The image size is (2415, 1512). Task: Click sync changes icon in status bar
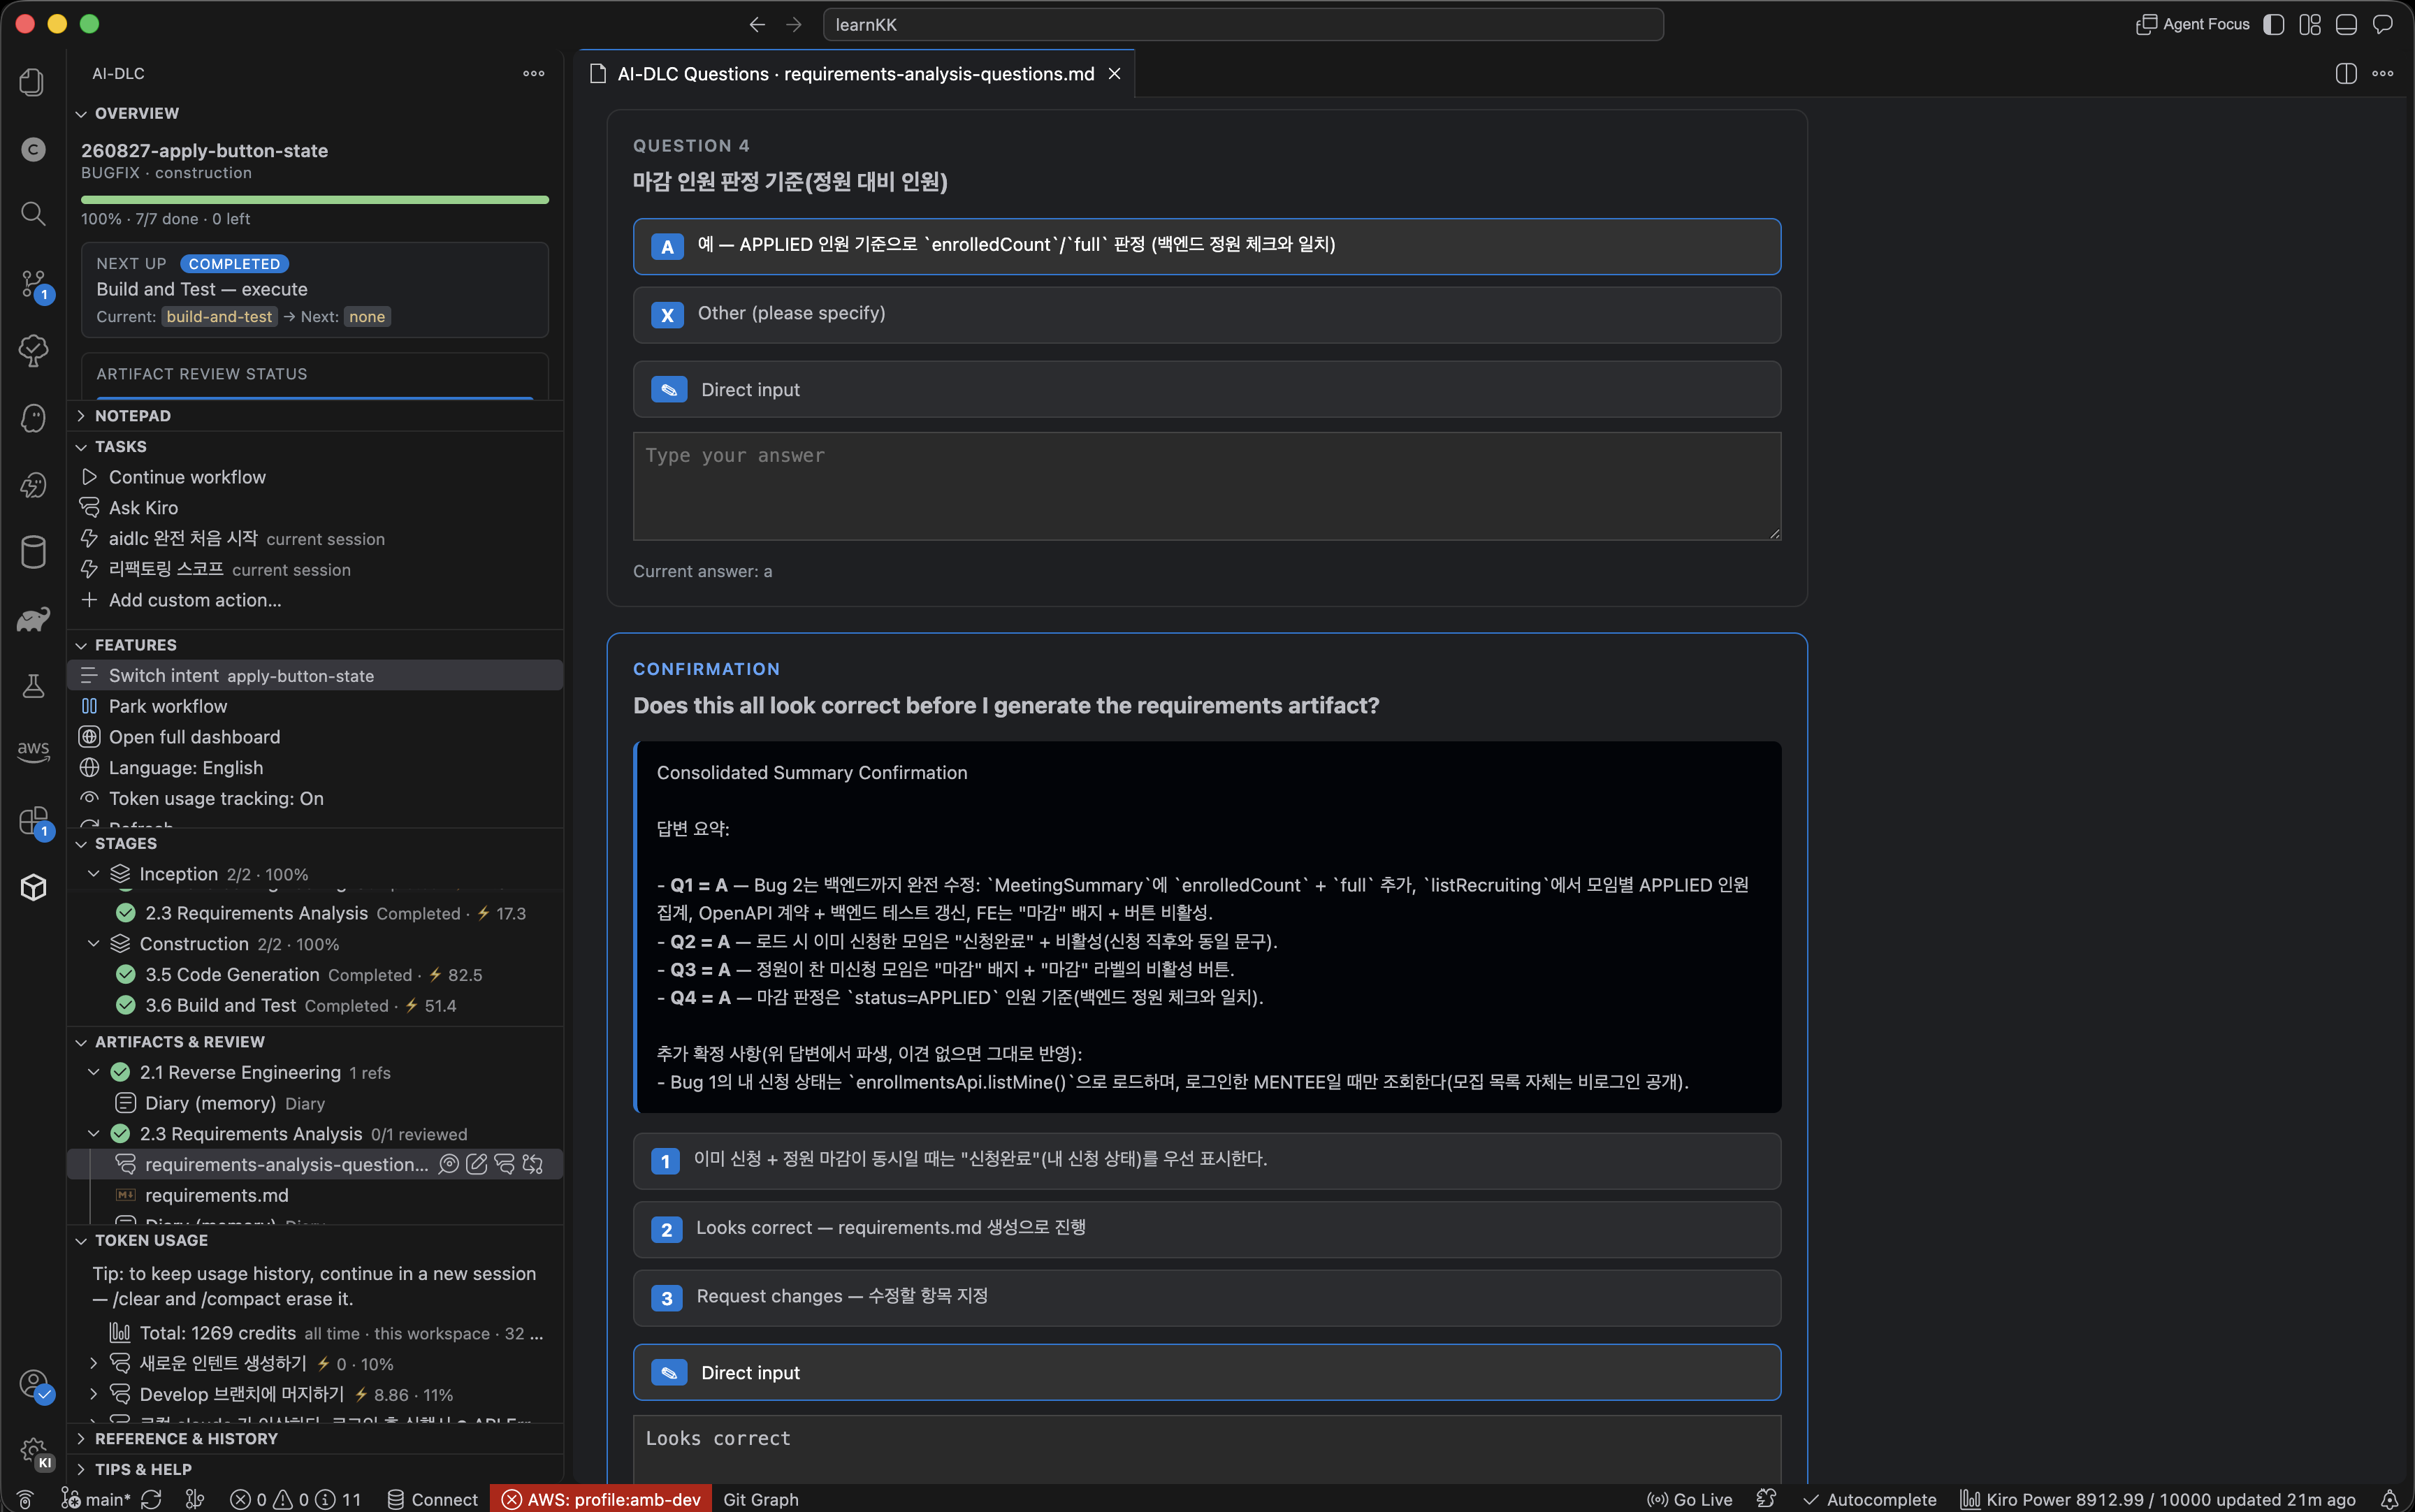coord(151,1499)
